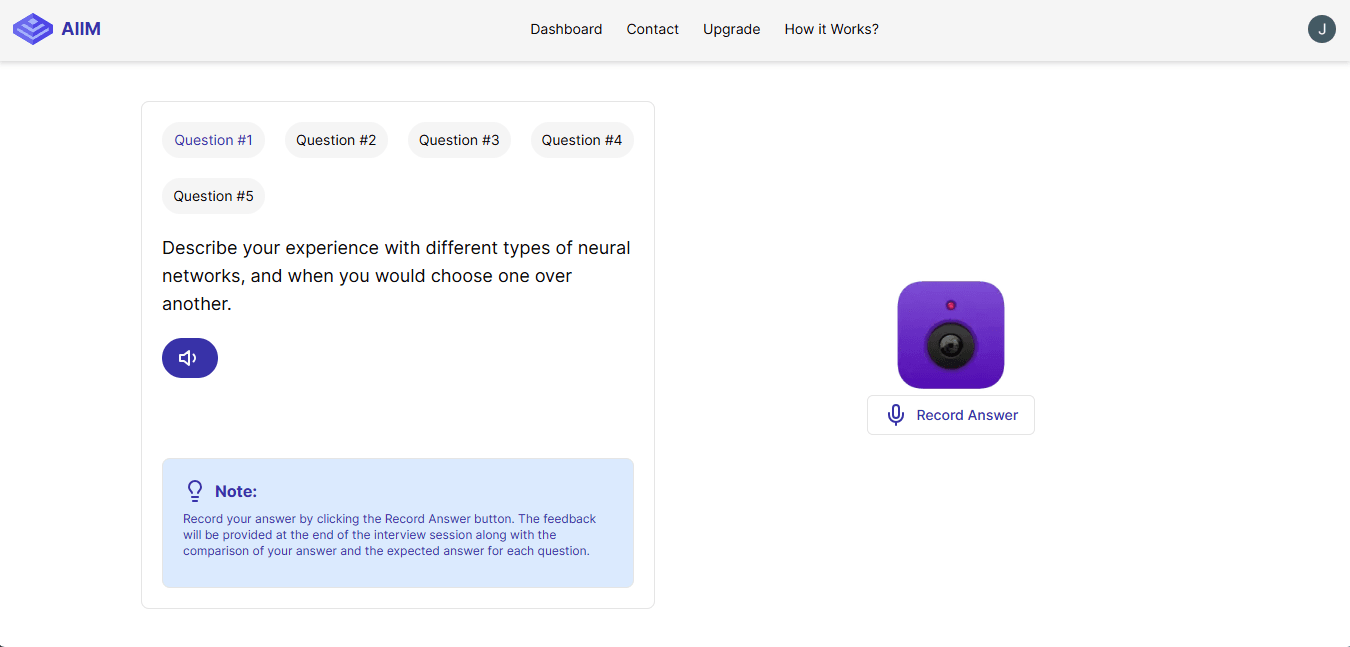The image size is (1350, 647).
Task: Click the AIIM stacked-layers logo icon
Action: [33, 29]
